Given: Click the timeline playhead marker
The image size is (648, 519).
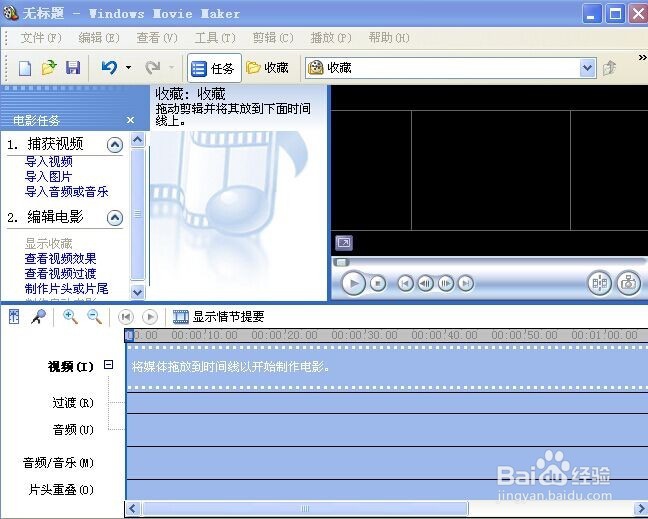Looking at the screenshot, I should [x=129, y=336].
